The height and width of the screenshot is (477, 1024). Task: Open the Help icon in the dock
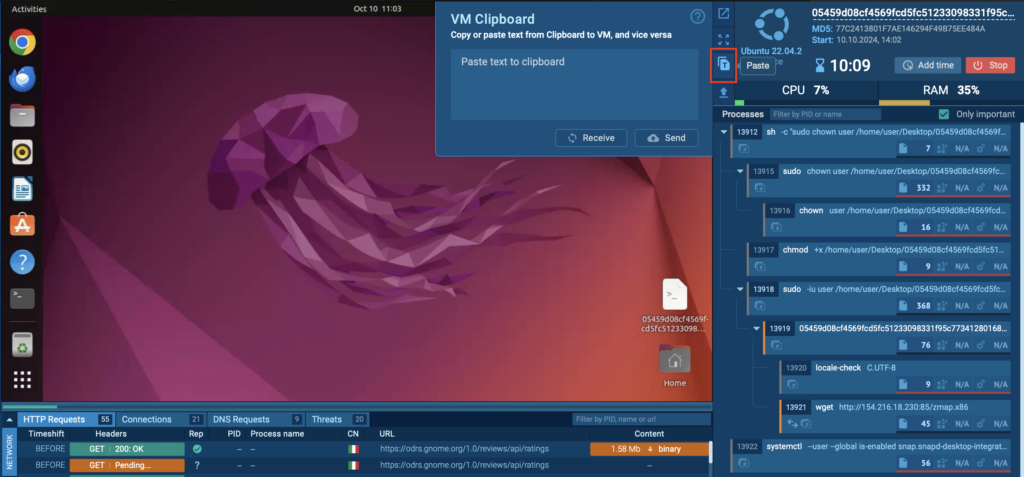click(22, 263)
